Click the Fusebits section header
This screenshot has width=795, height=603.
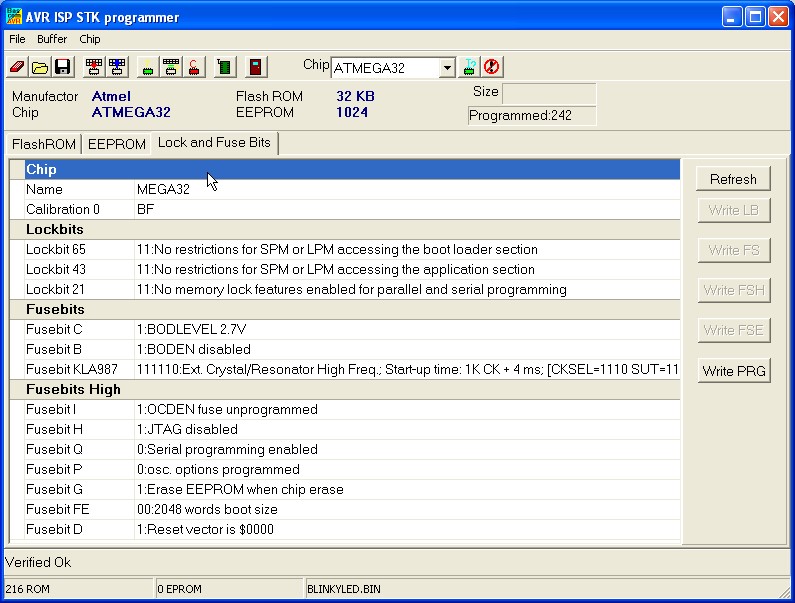[352, 309]
